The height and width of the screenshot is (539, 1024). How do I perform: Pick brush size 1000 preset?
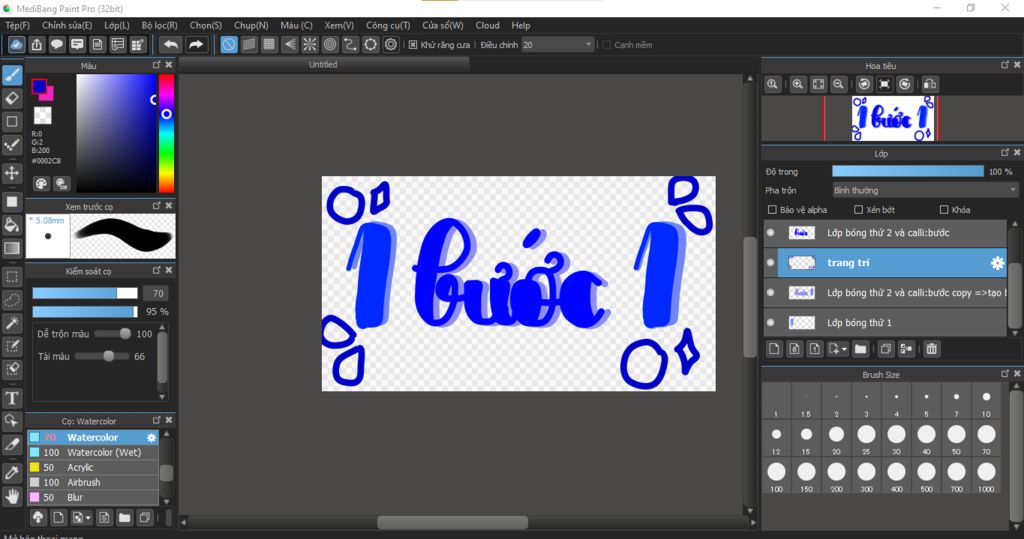point(986,475)
